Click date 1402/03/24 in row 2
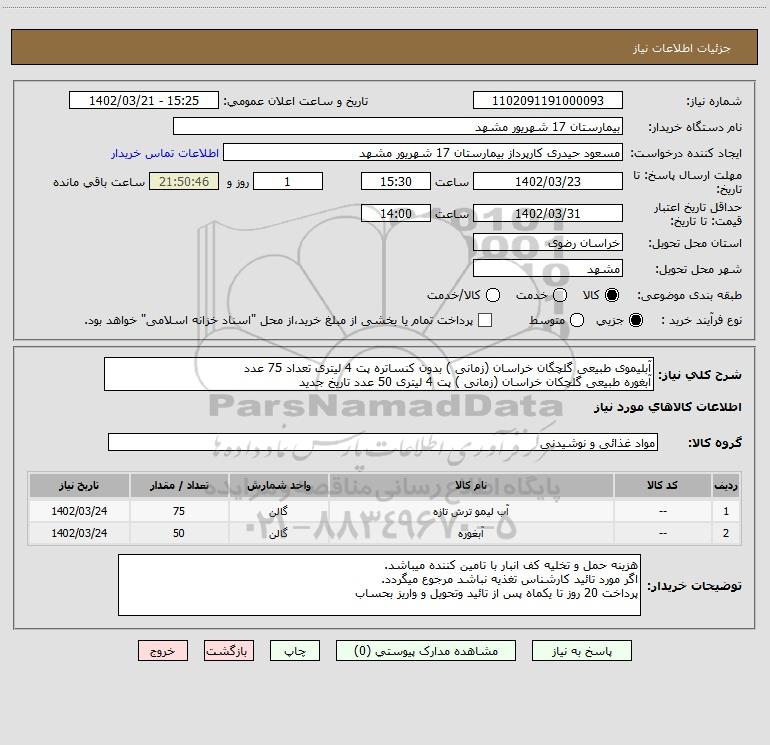The width and height of the screenshot is (770, 745). click(x=79, y=533)
